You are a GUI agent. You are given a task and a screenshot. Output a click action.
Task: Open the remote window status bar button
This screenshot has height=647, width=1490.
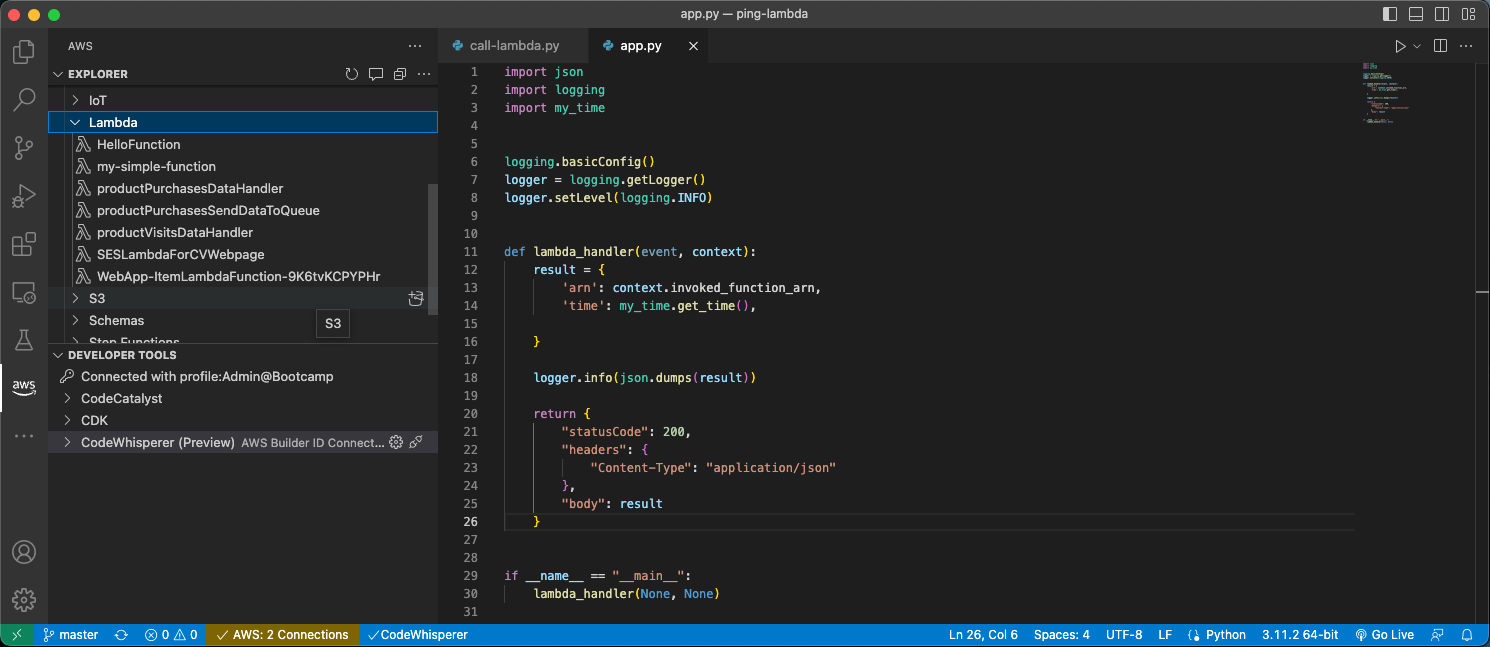point(17,635)
